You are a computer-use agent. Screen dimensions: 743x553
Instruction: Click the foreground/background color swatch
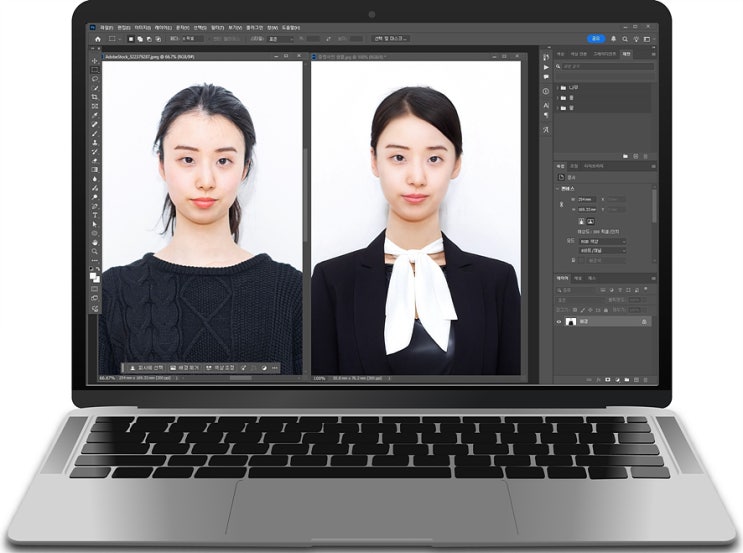[x=95, y=274]
